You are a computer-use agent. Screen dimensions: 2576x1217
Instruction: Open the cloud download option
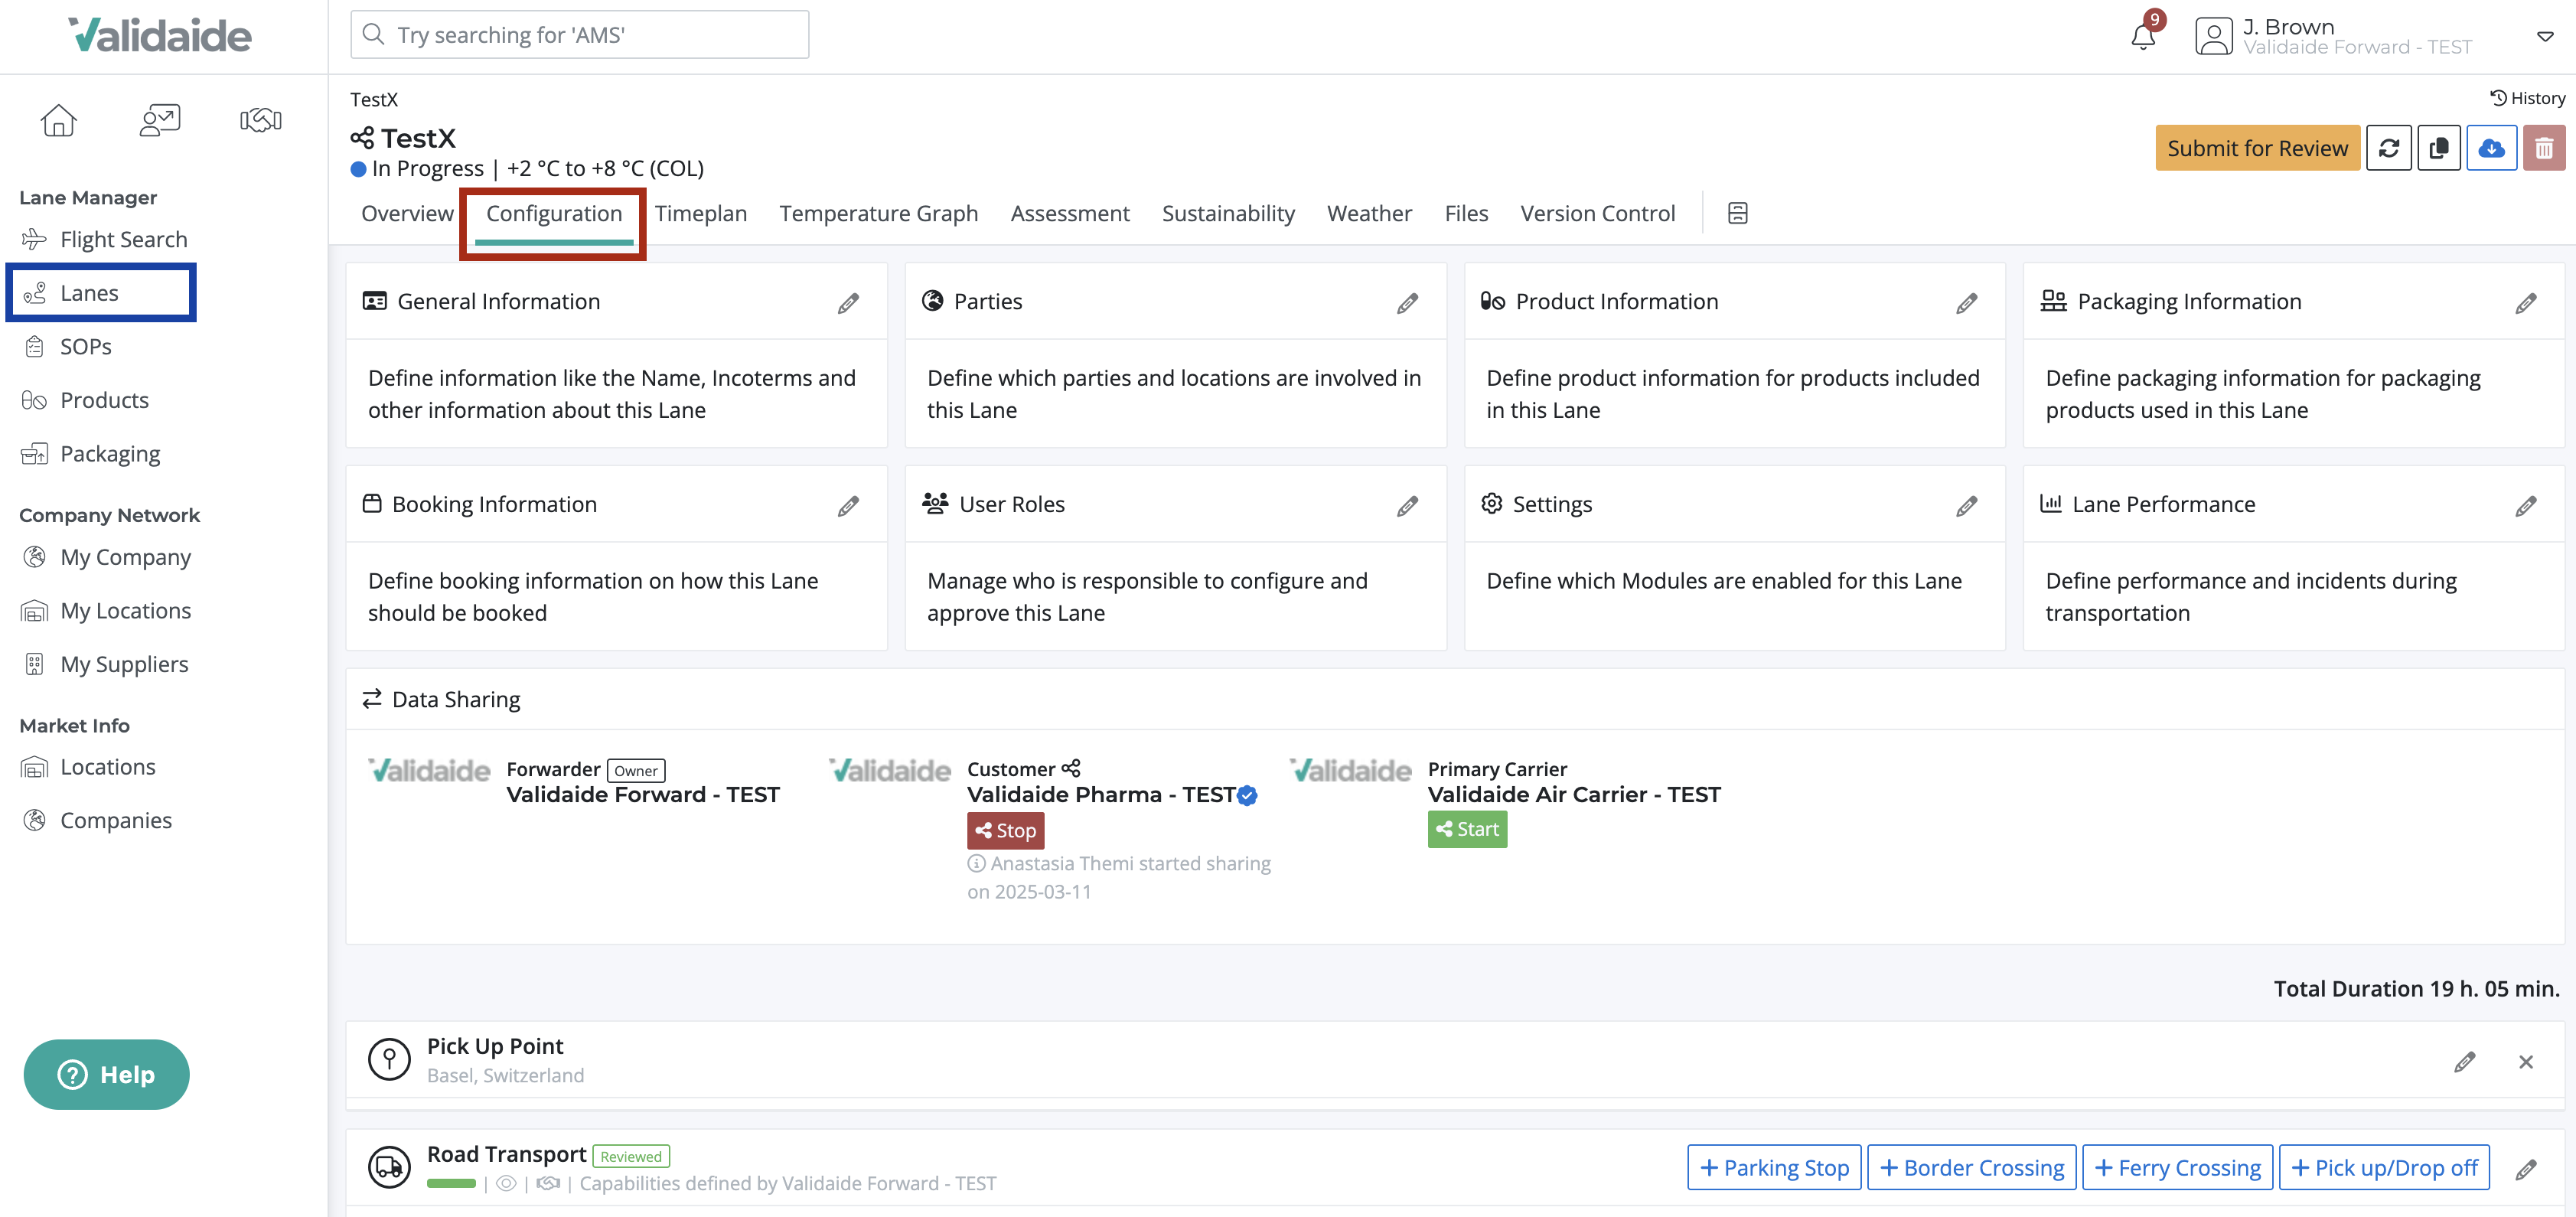click(x=2492, y=147)
